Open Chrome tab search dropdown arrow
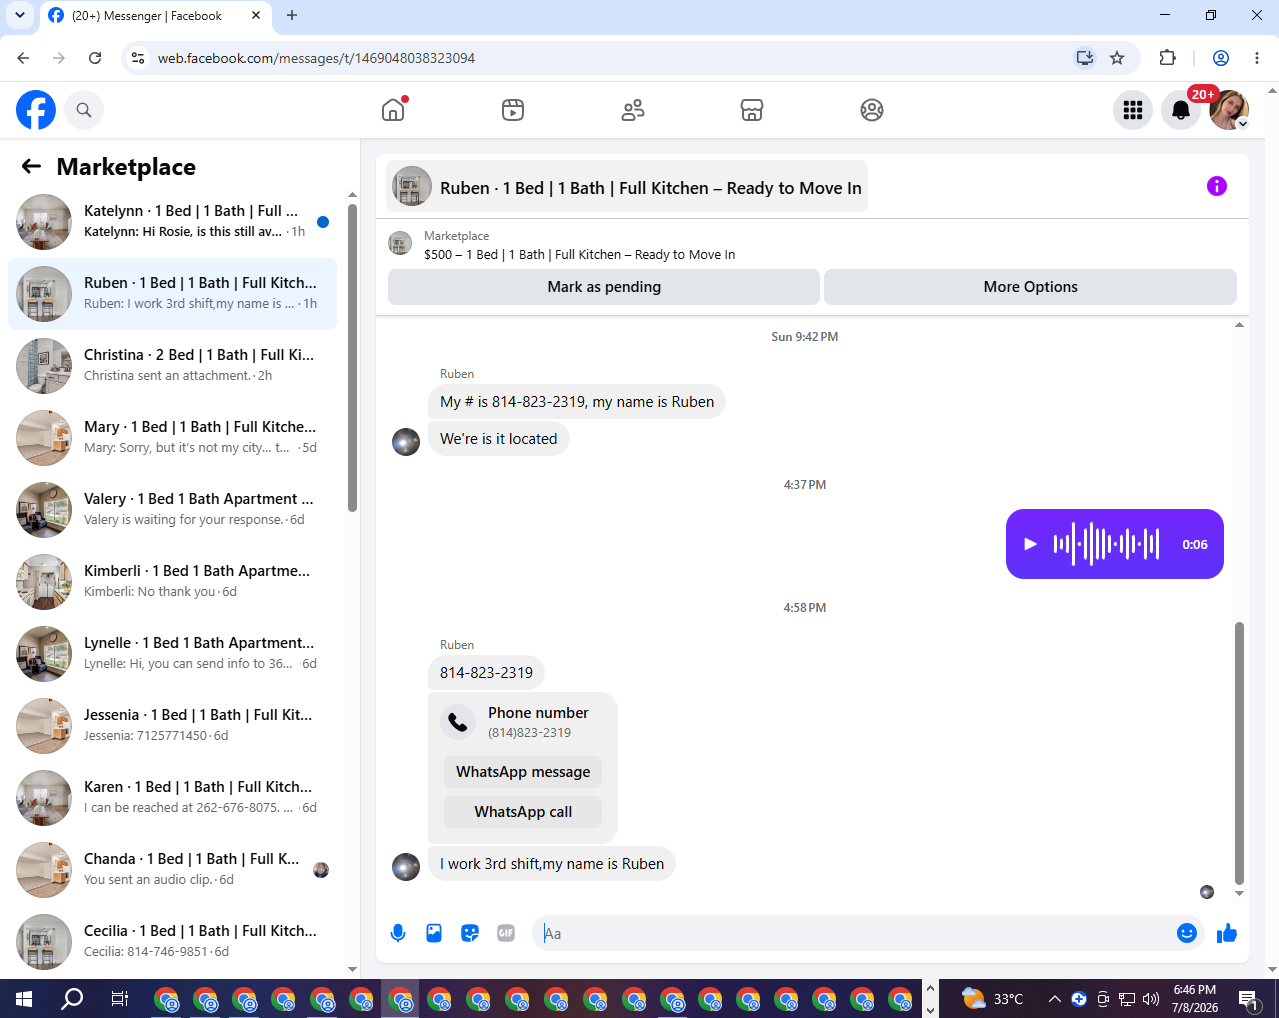 coord(19,15)
